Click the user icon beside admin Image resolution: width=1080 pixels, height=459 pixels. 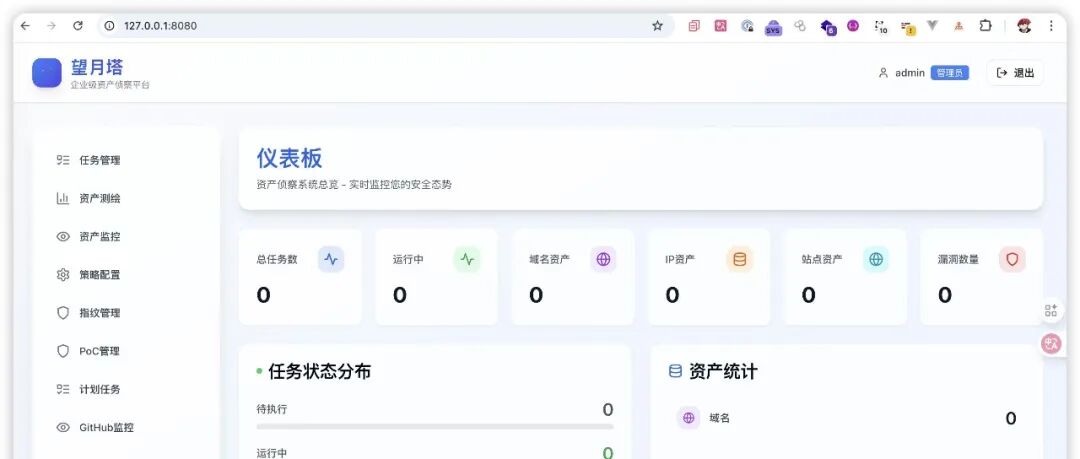(883, 72)
